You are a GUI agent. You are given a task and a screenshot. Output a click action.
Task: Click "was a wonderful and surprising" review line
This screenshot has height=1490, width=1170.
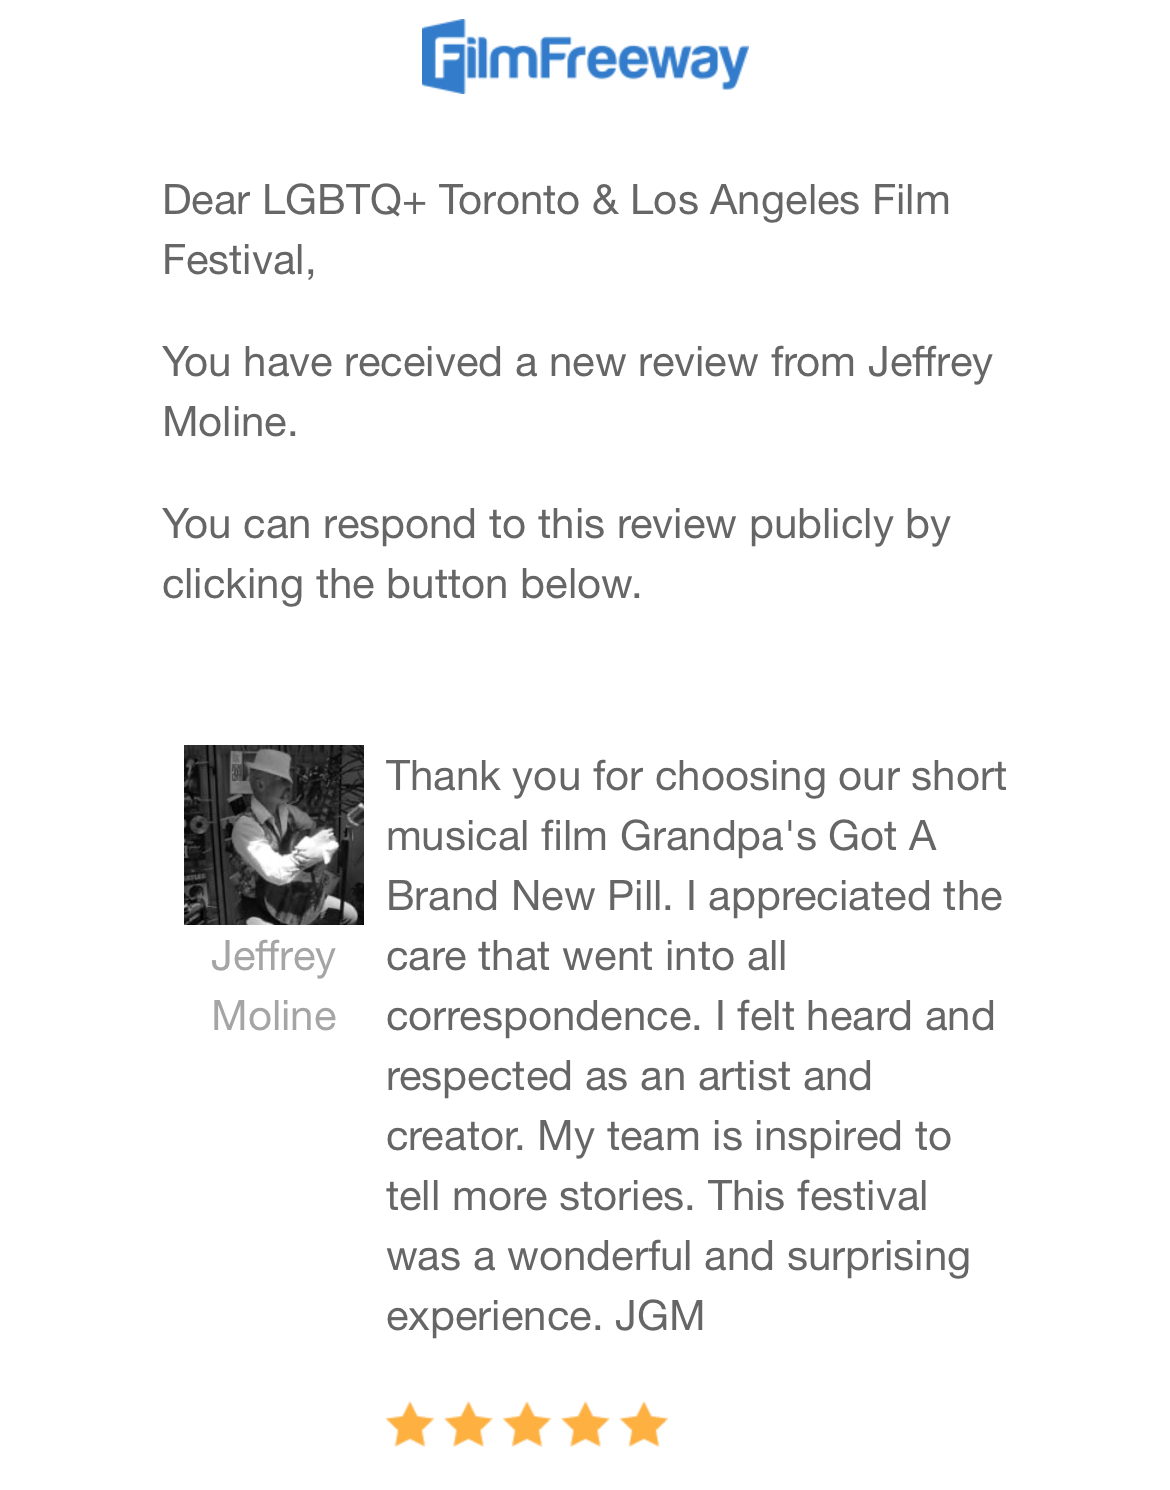click(677, 1256)
